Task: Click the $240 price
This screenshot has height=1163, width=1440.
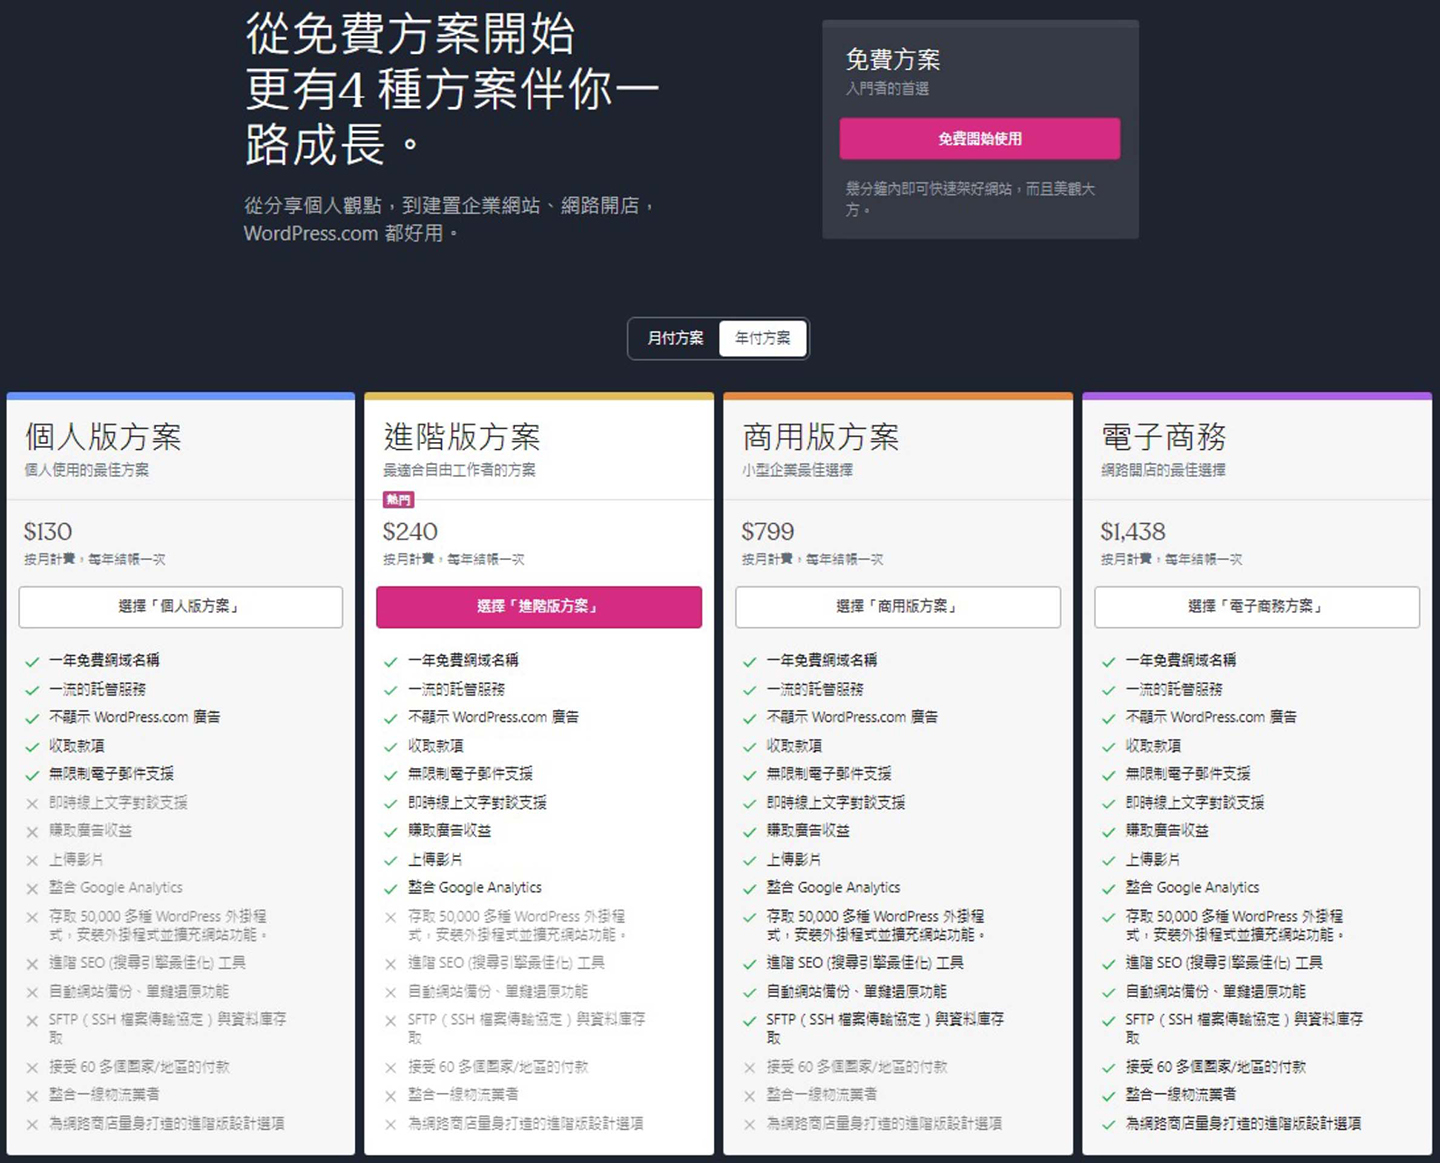Action: pyautogui.click(x=410, y=531)
